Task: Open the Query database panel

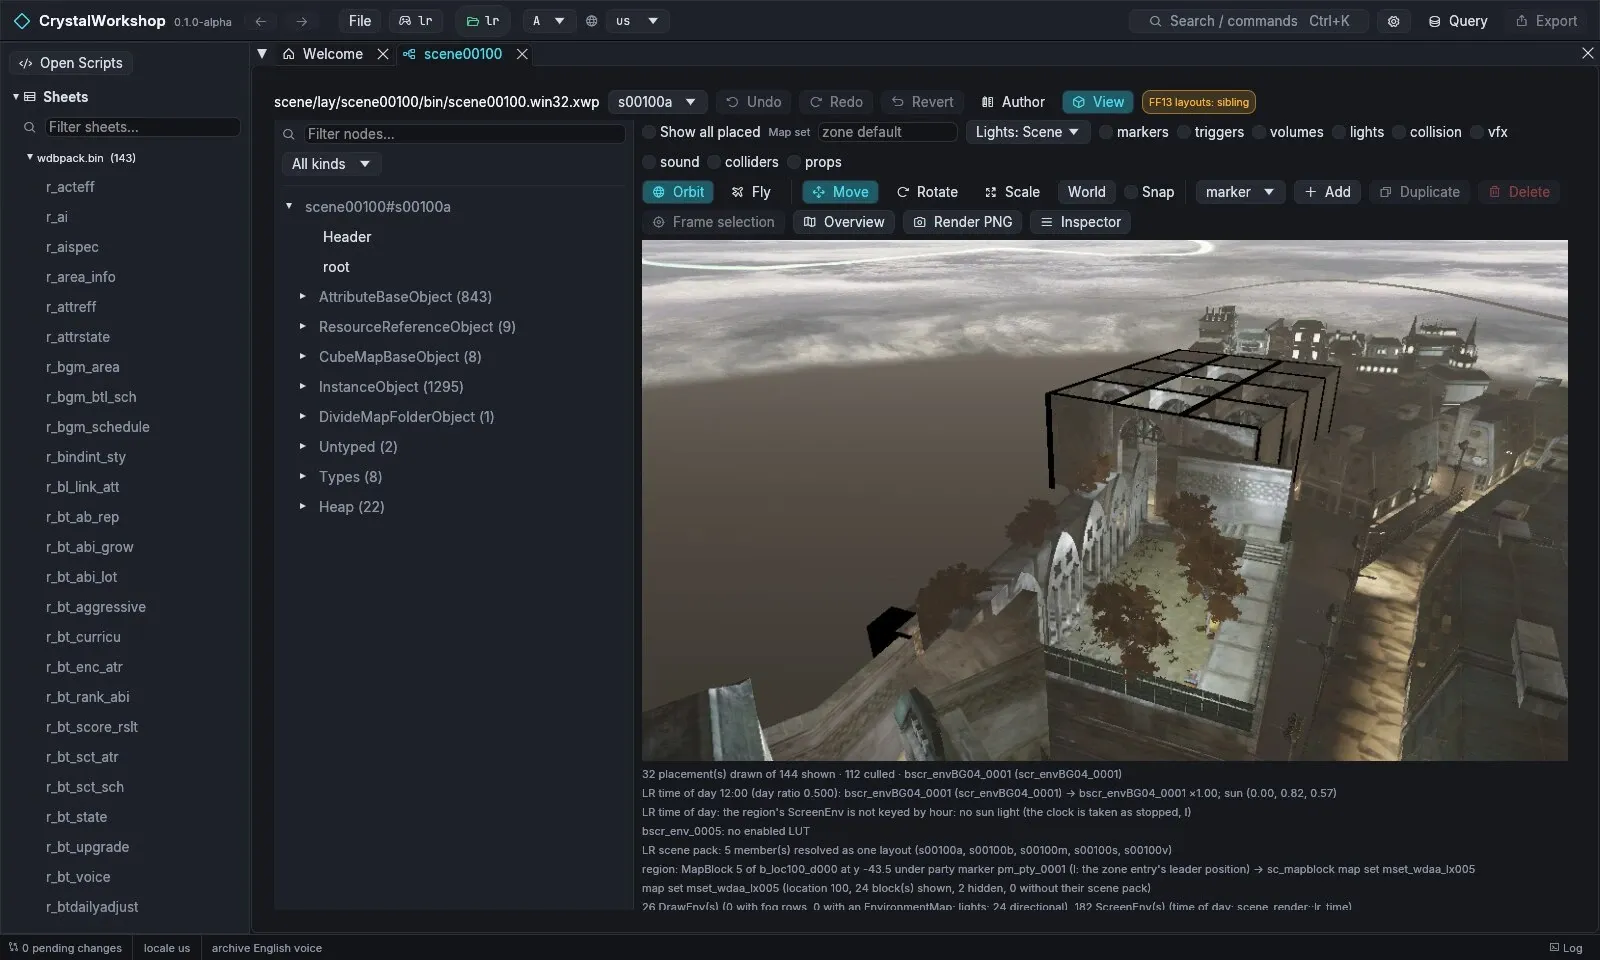Action: pos(1457,21)
